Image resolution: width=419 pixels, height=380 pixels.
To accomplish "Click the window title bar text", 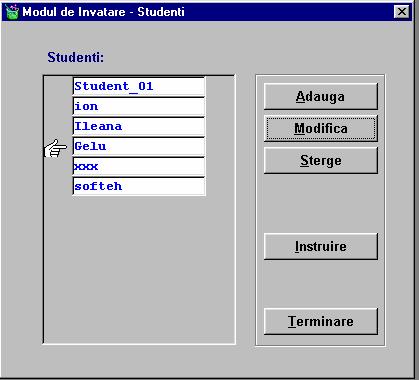I will pyautogui.click(x=103, y=12).
